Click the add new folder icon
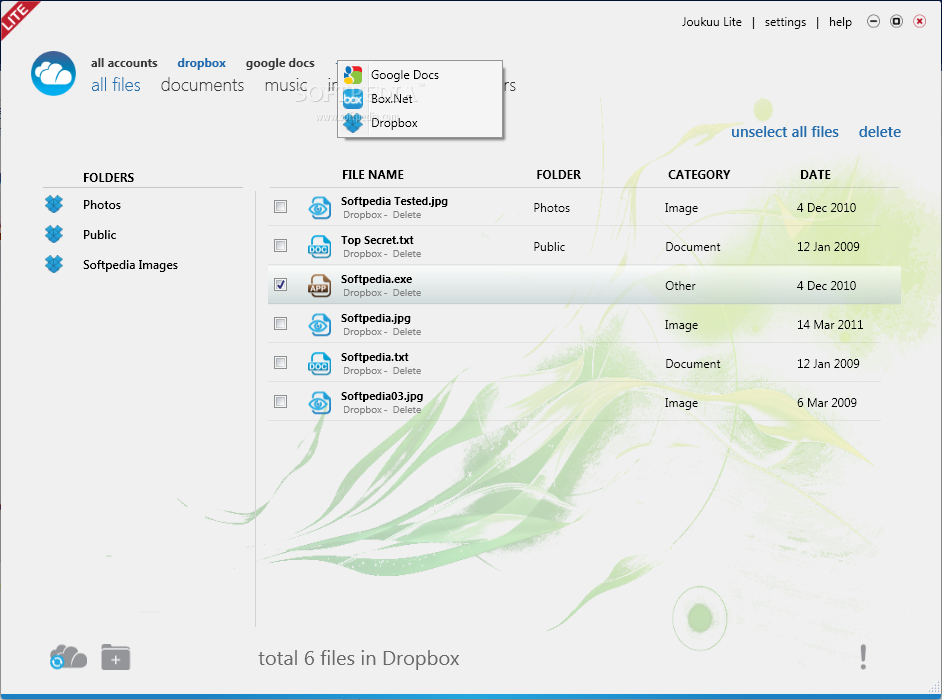Screen dimensions: 942x700 (115, 657)
